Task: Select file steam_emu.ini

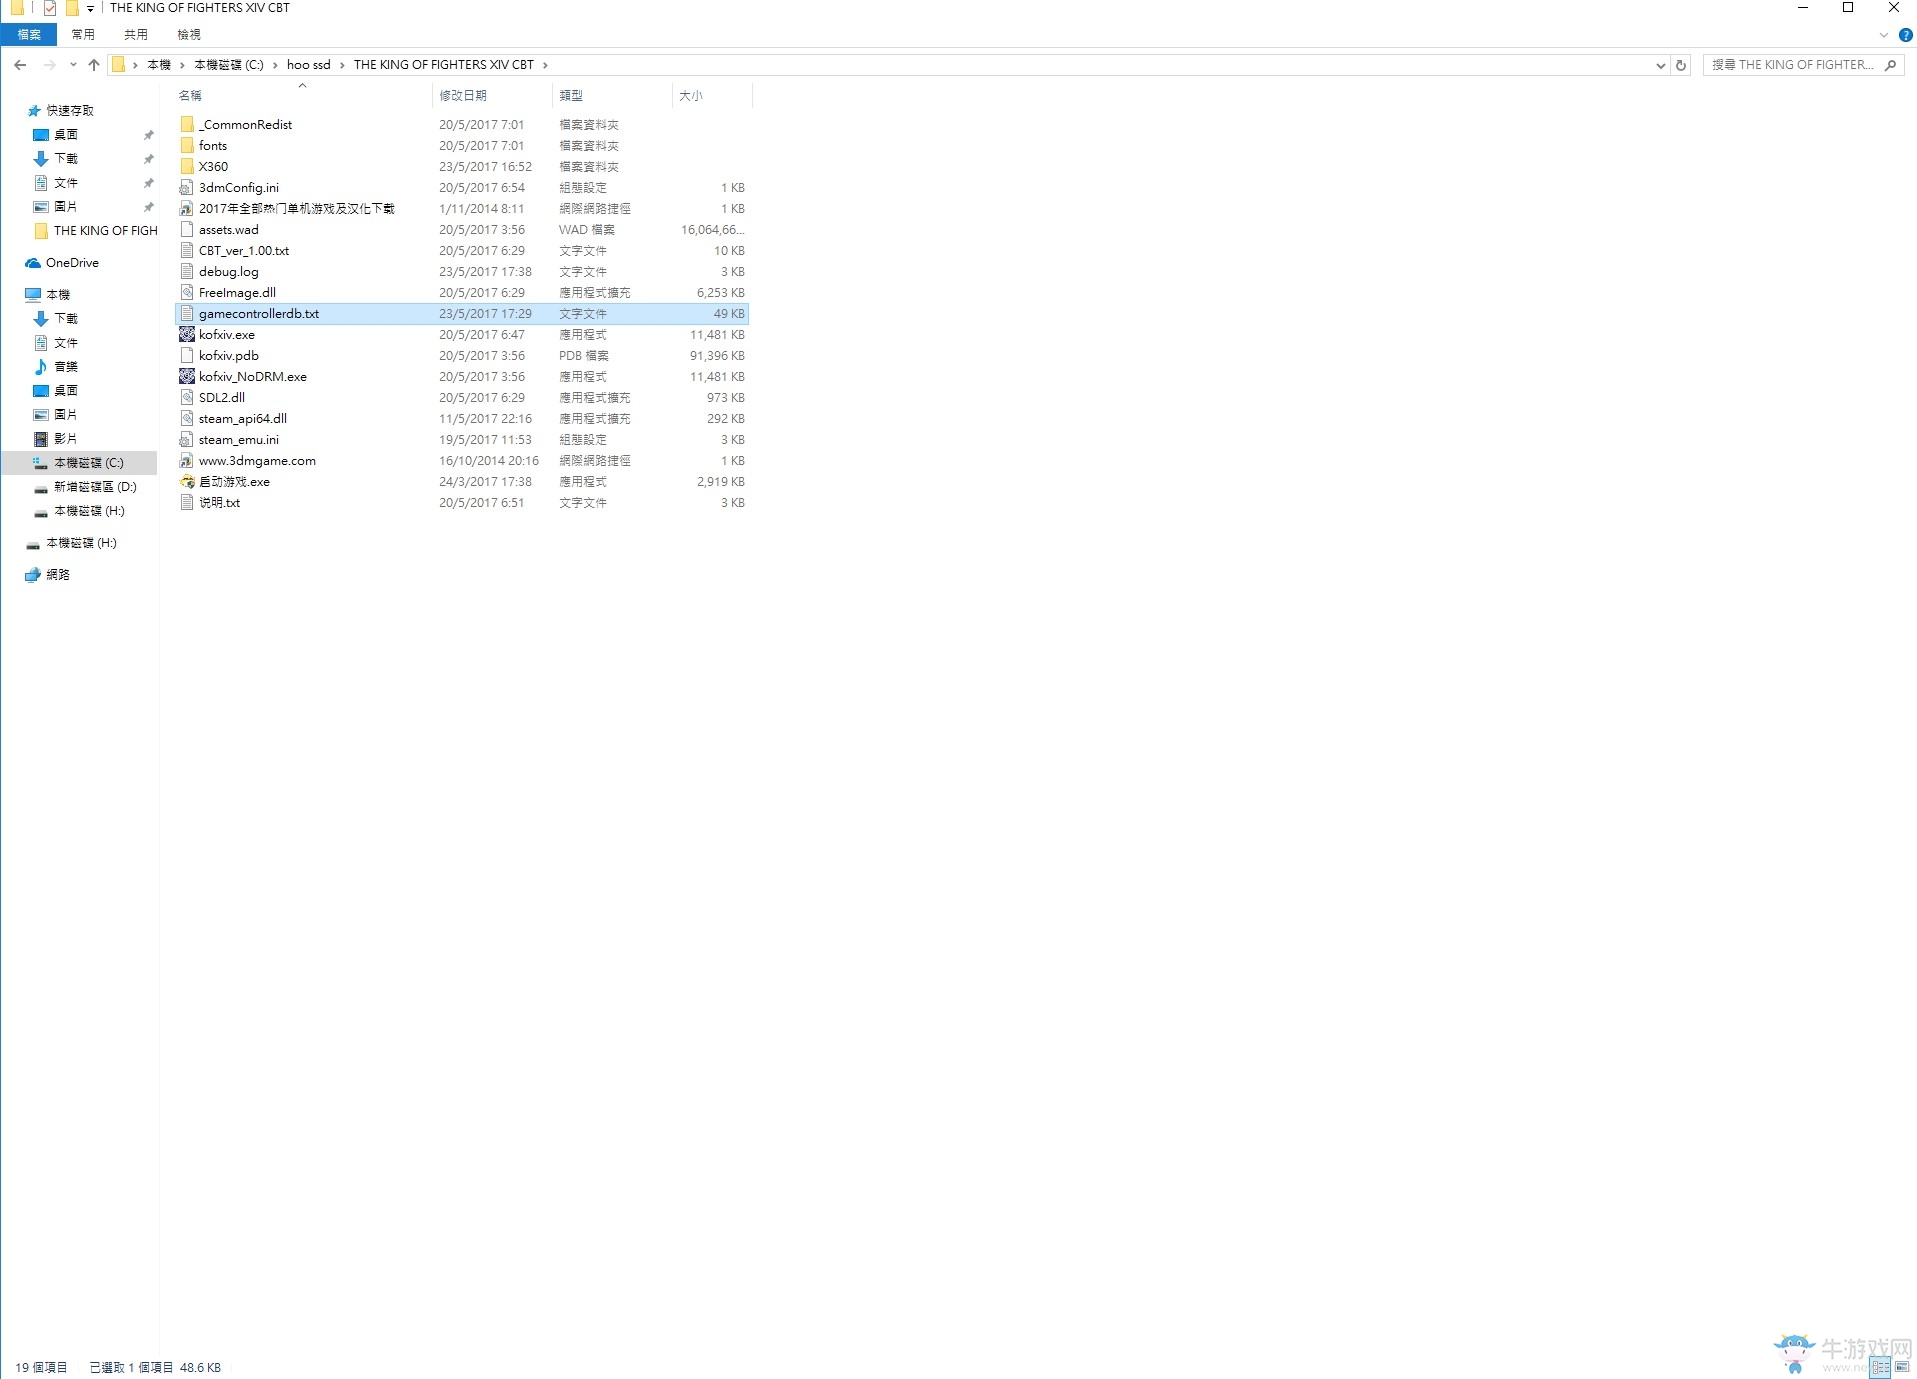Action: (x=461, y=440)
